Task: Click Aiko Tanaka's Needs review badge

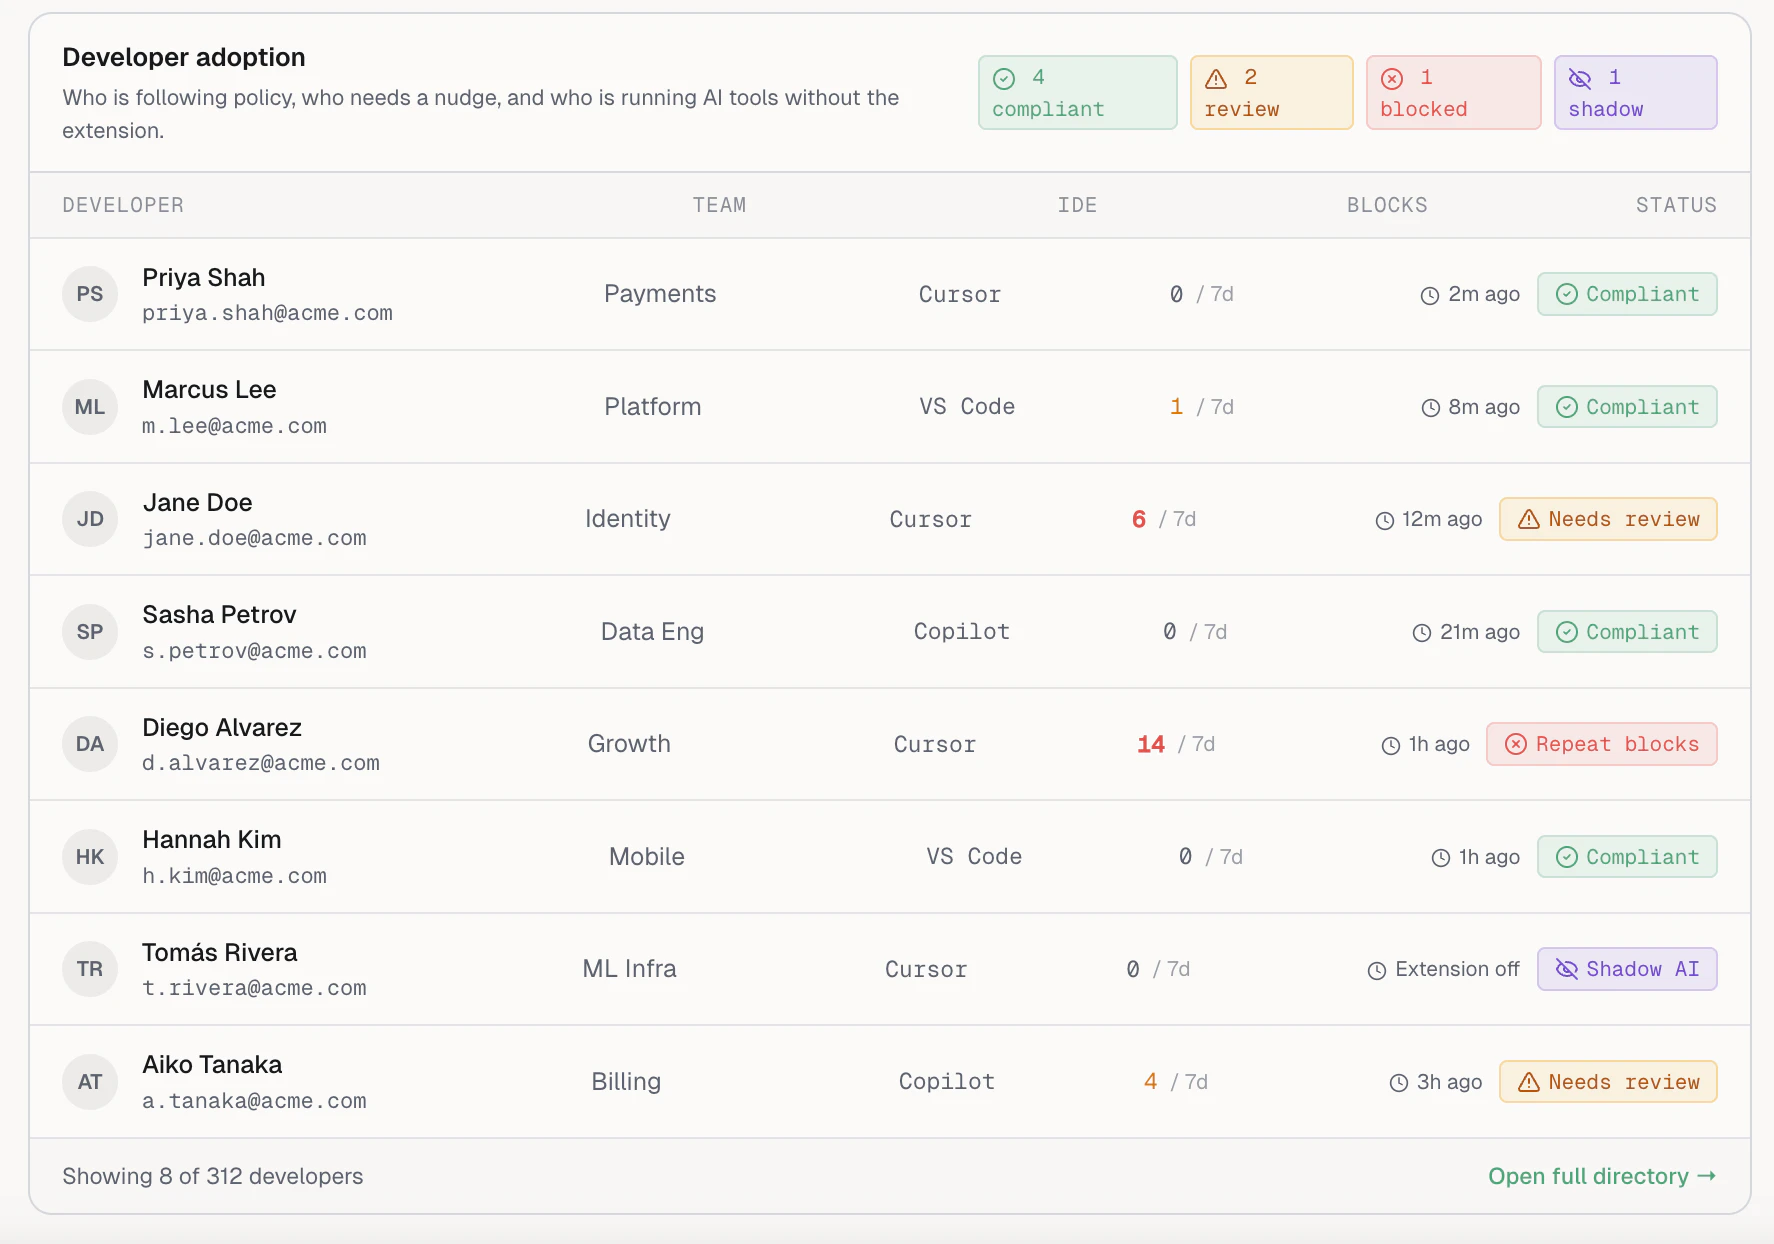Action: click(1607, 1081)
